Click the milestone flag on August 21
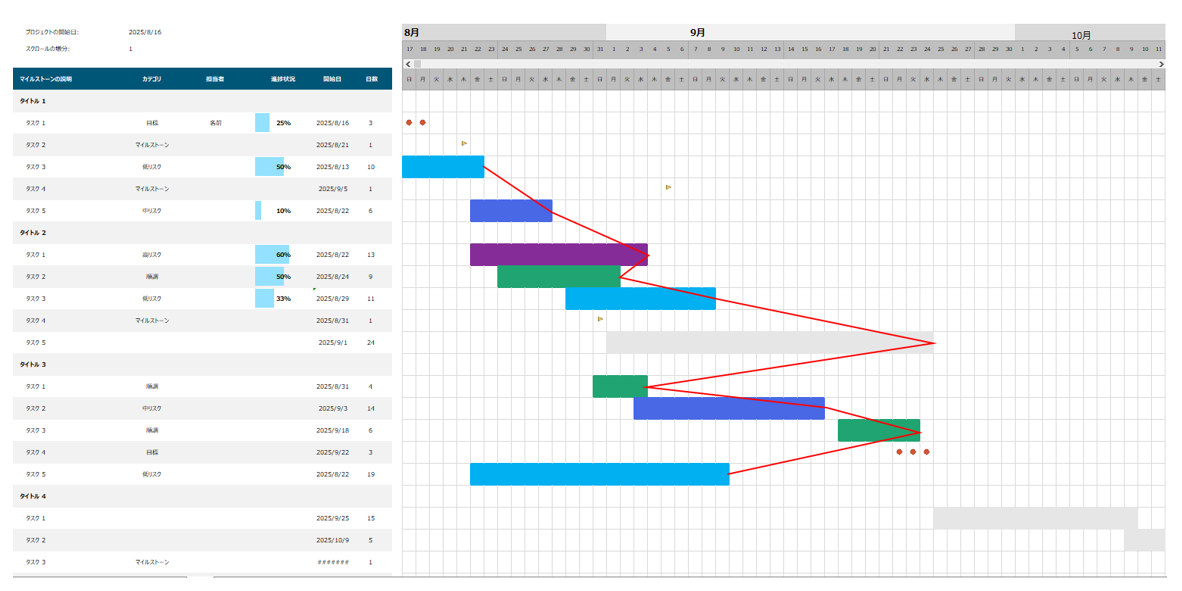 pyautogui.click(x=464, y=144)
